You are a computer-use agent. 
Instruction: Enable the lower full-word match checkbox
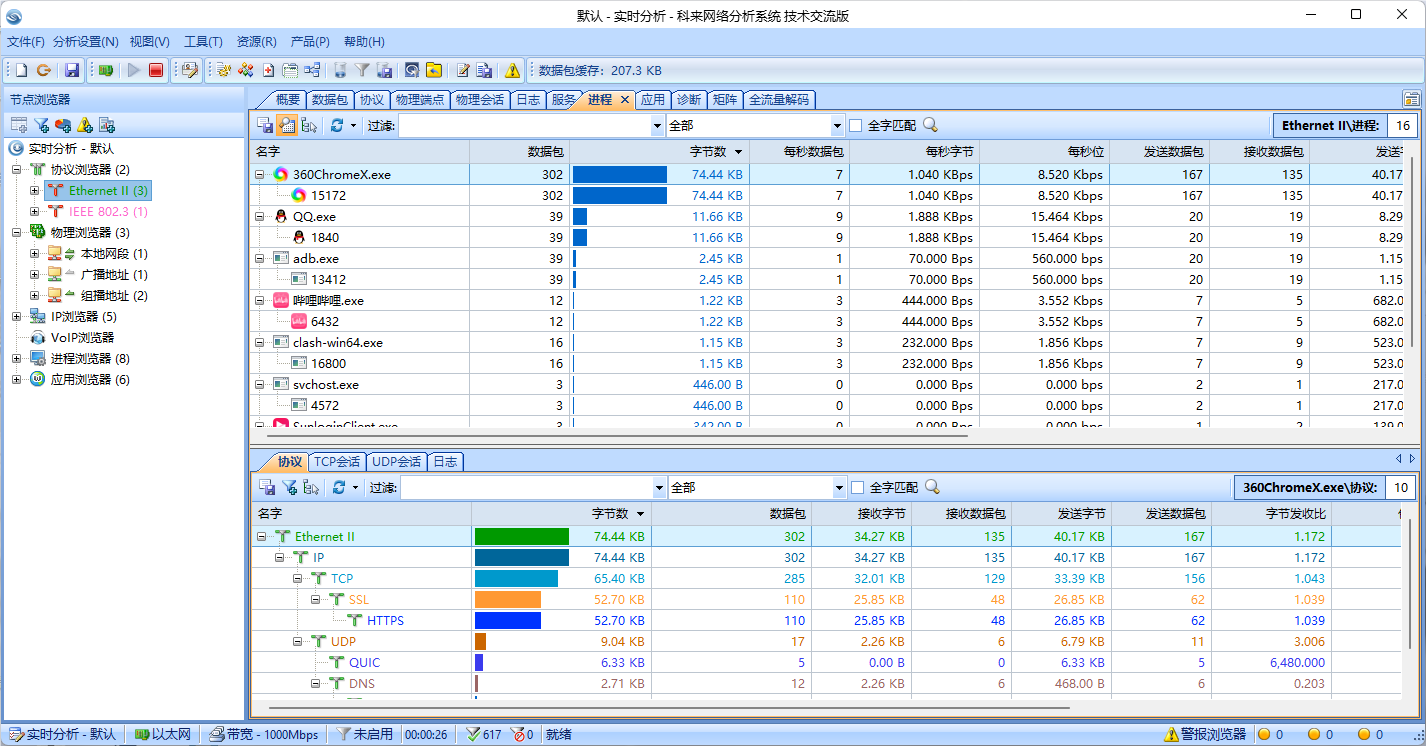[x=857, y=487]
